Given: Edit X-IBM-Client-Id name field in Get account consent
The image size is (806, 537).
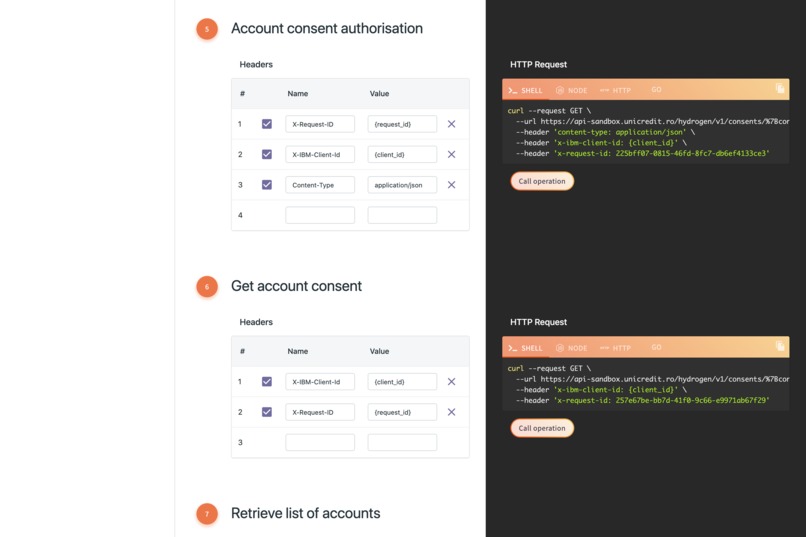Looking at the screenshot, I should [x=320, y=381].
